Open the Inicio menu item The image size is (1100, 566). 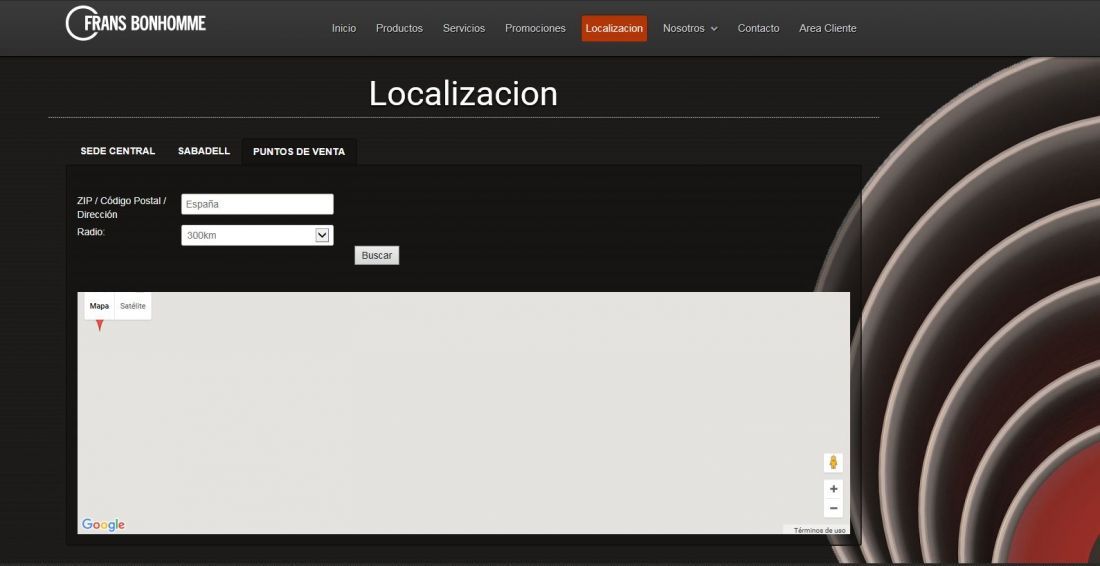point(344,29)
